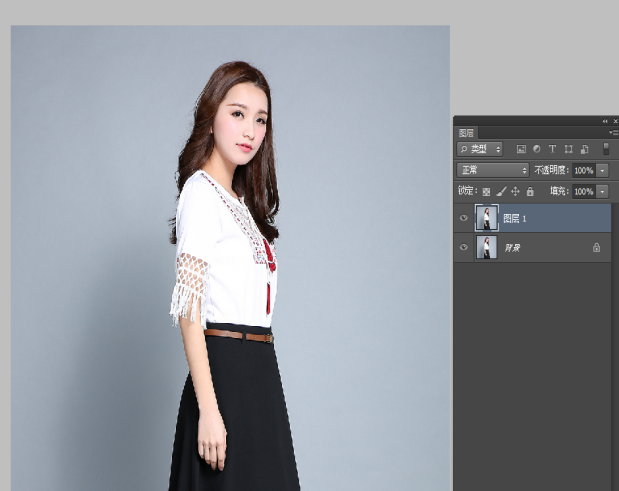
Task: Select the 图层 panel tab
Action: (466, 133)
